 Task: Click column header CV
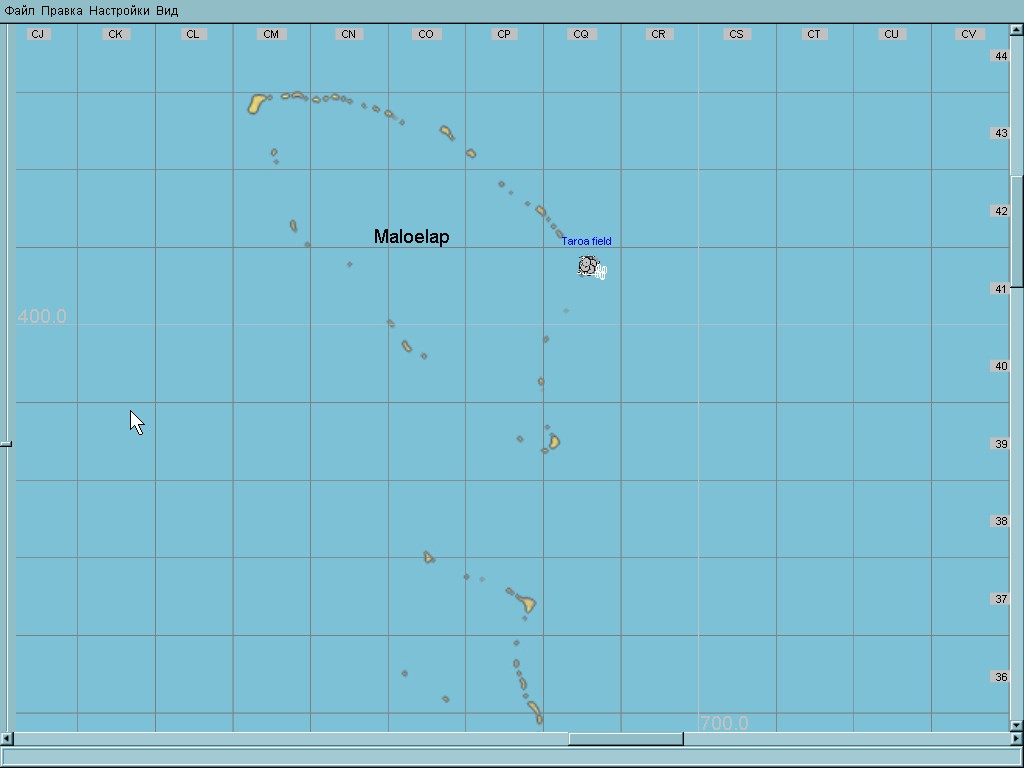tap(968, 34)
